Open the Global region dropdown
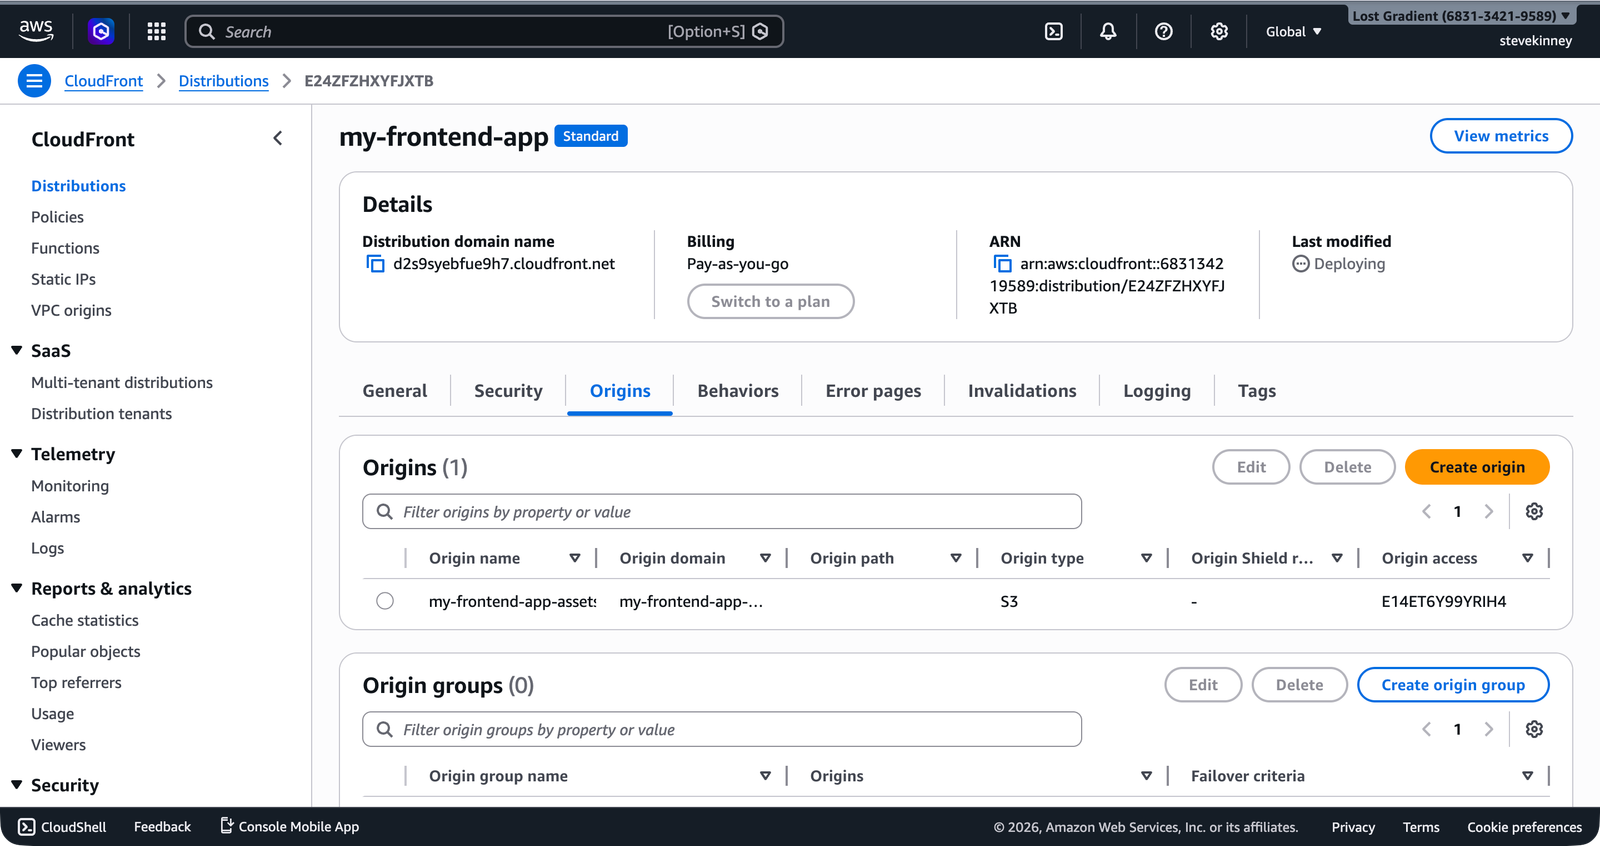The image size is (1600, 846). [x=1293, y=32]
